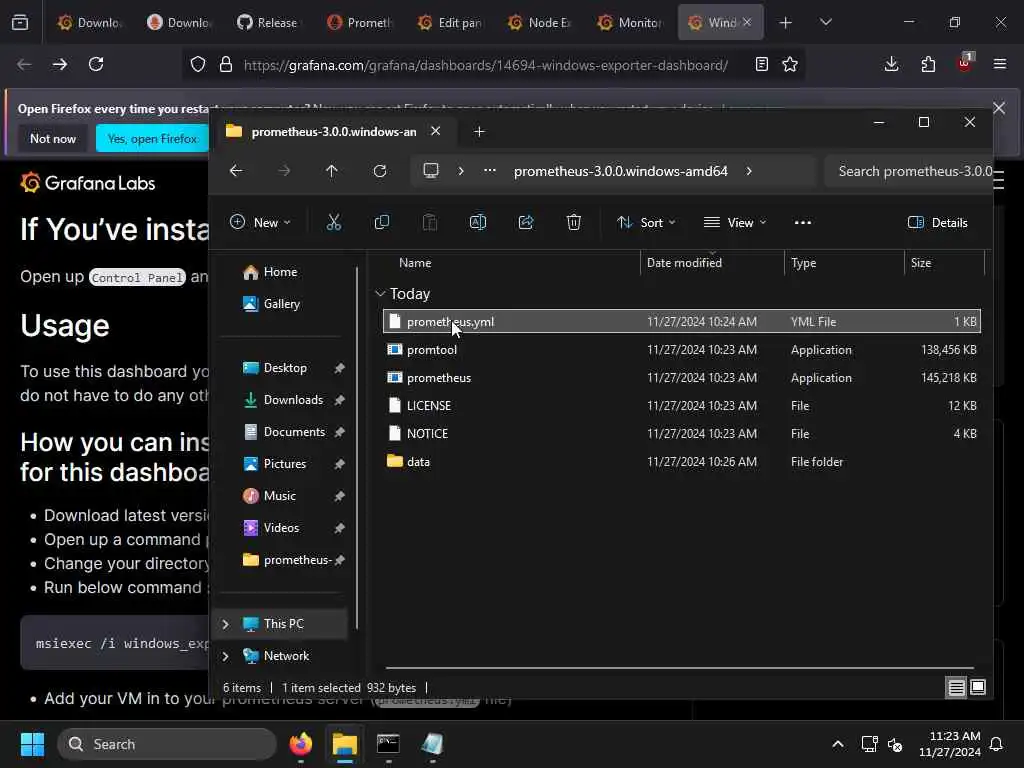Go back in File Explorer

pyautogui.click(x=236, y=171)
